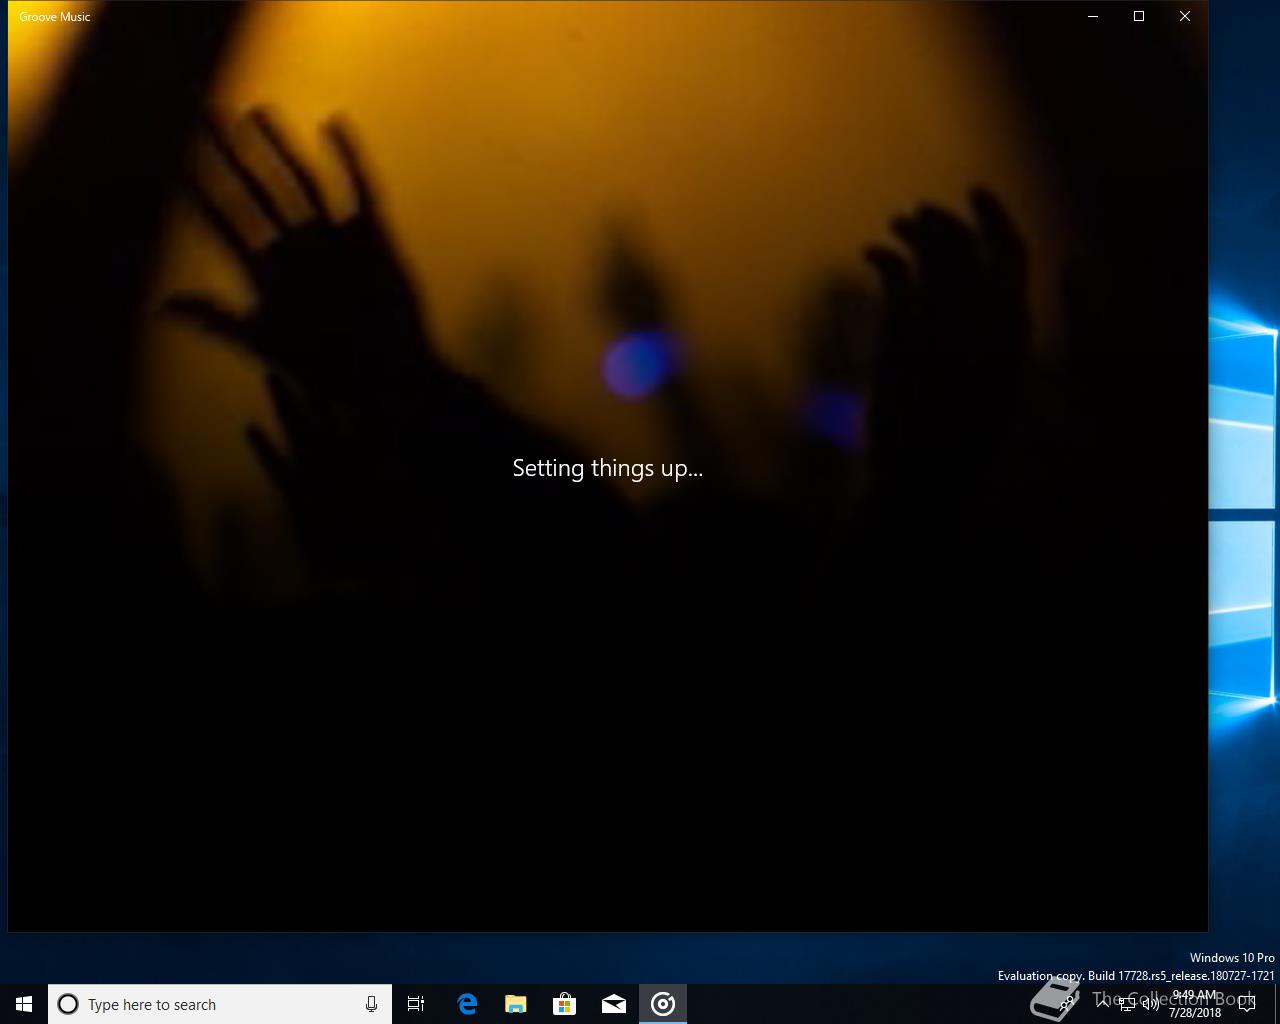The image size is (1280, 1024).
Task: Open the Action Center notifications icon
Action: (x=1247, y=1004)
